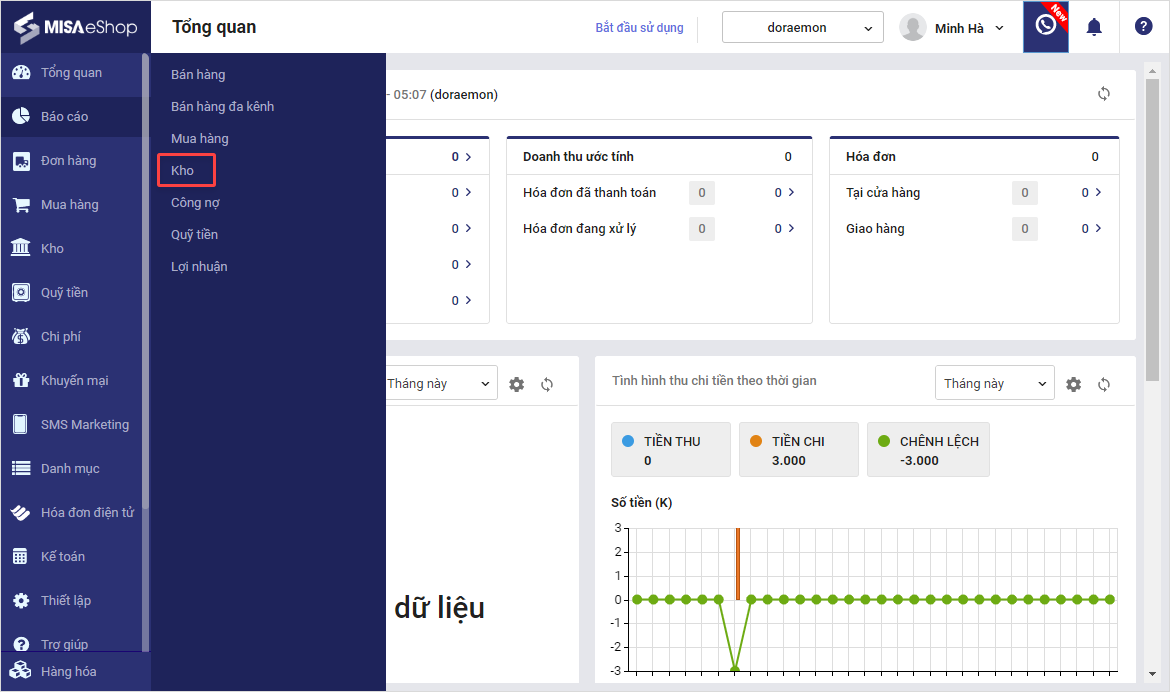The image size is (1170, 692).
Task: Click the sidebar vertical scrollbar
Action: (146, 281)
